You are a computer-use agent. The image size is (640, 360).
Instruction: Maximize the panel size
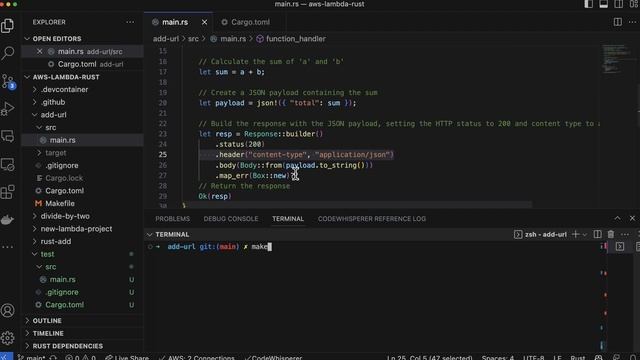(617, 218)
